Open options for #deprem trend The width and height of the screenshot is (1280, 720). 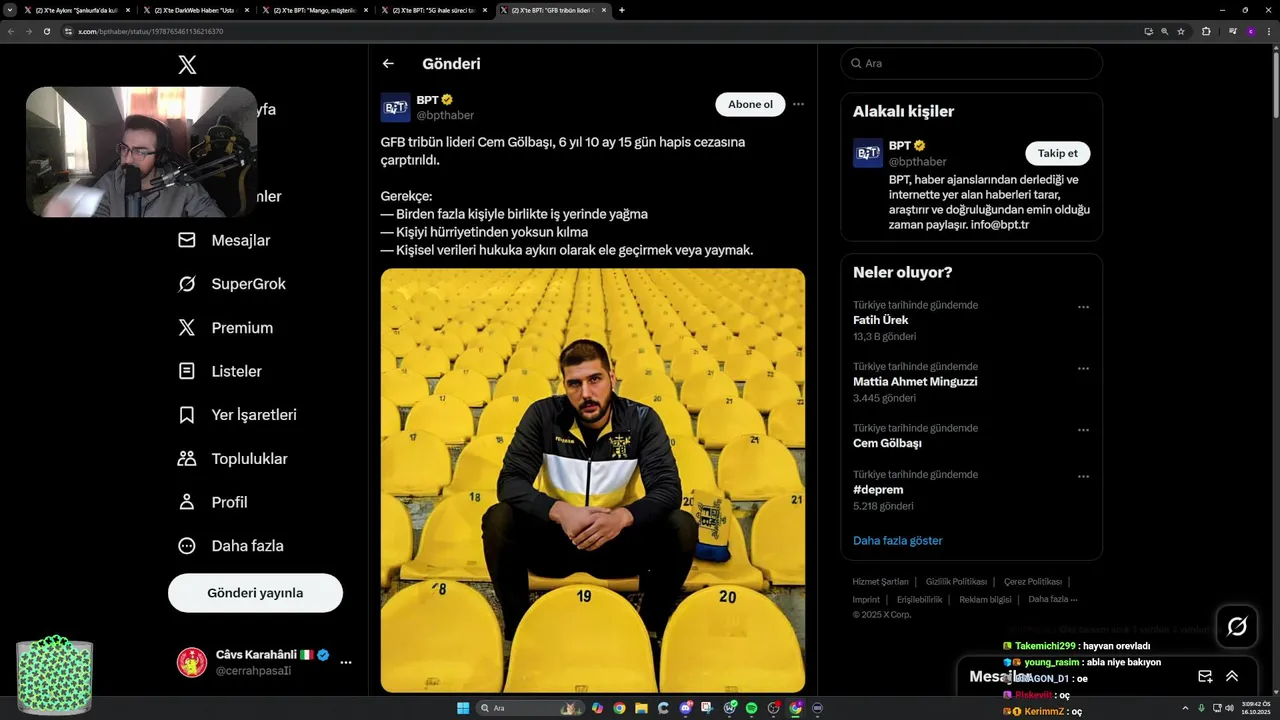click(1083, 477)
